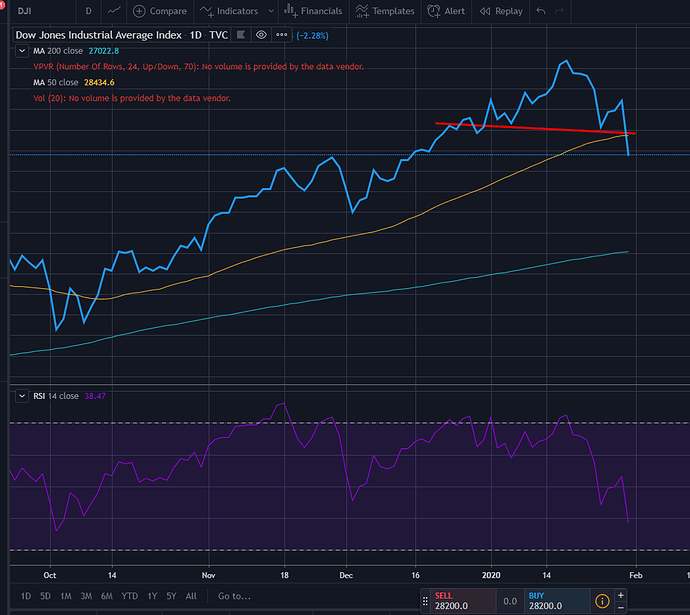Open the chart style line icon
The image size is (690, 615).
114,11
